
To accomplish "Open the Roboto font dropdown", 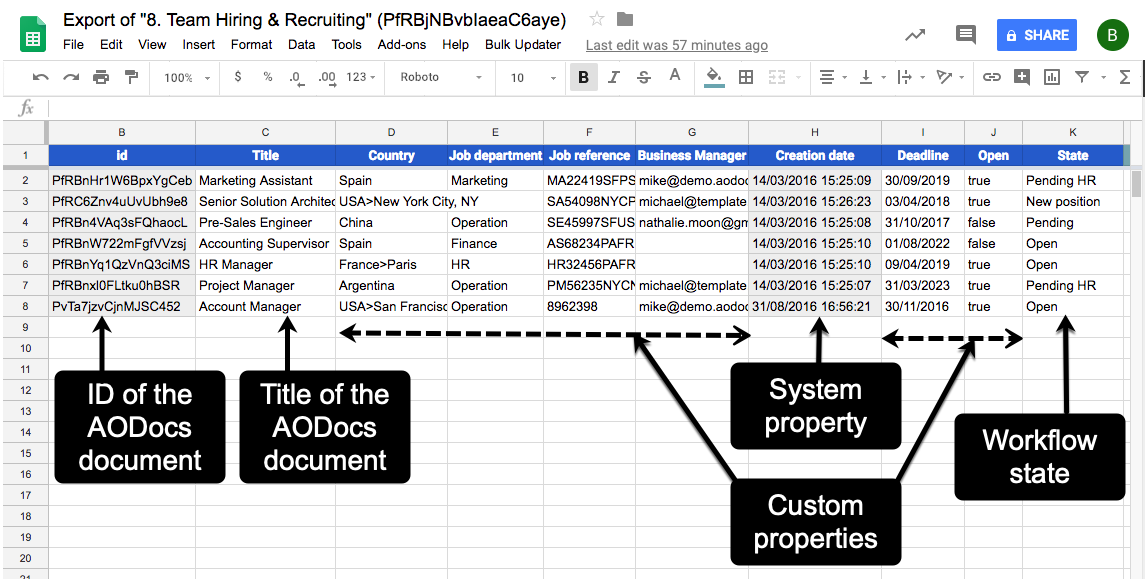I will click(441, 77).
